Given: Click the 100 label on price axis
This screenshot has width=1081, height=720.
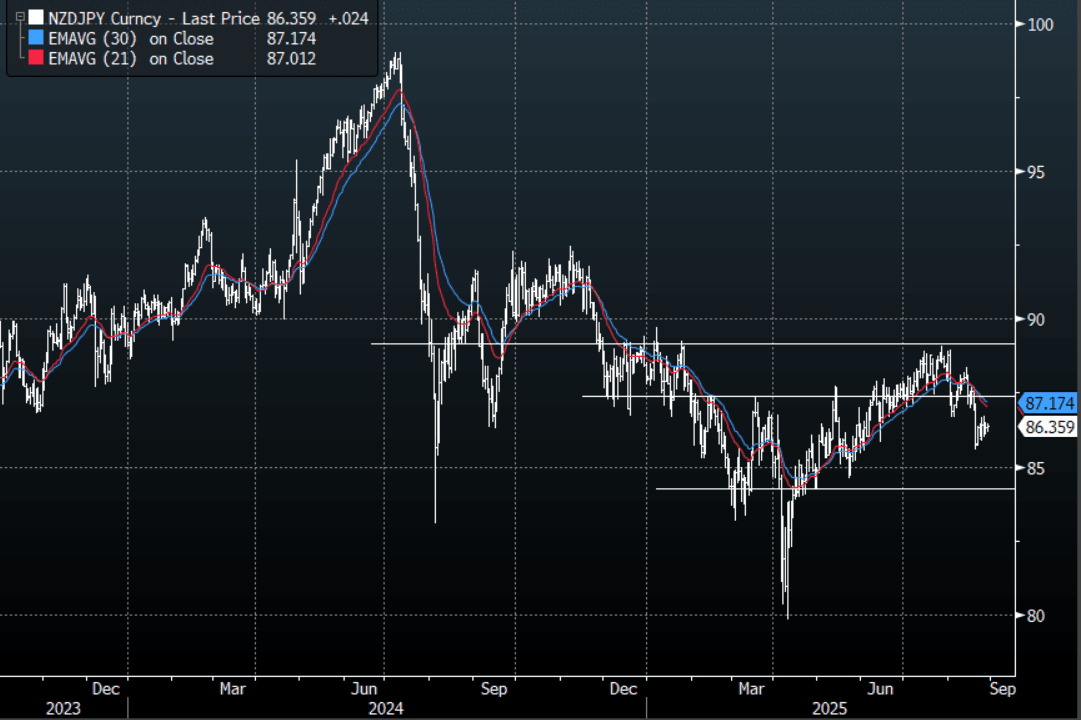Looking at the screenshot, I should click(x=1041, y=24).
